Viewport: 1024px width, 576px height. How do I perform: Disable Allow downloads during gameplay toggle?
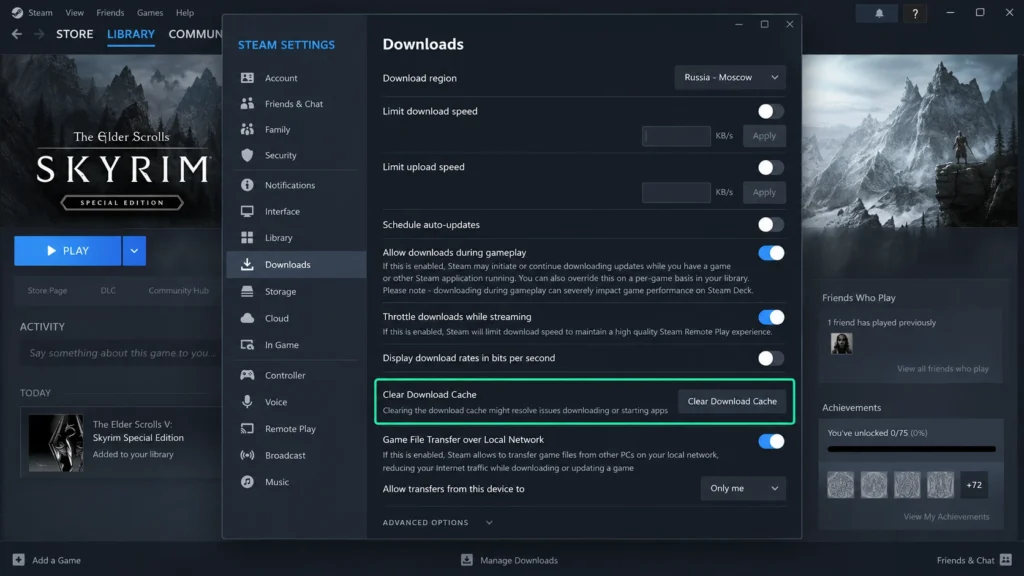771,253
